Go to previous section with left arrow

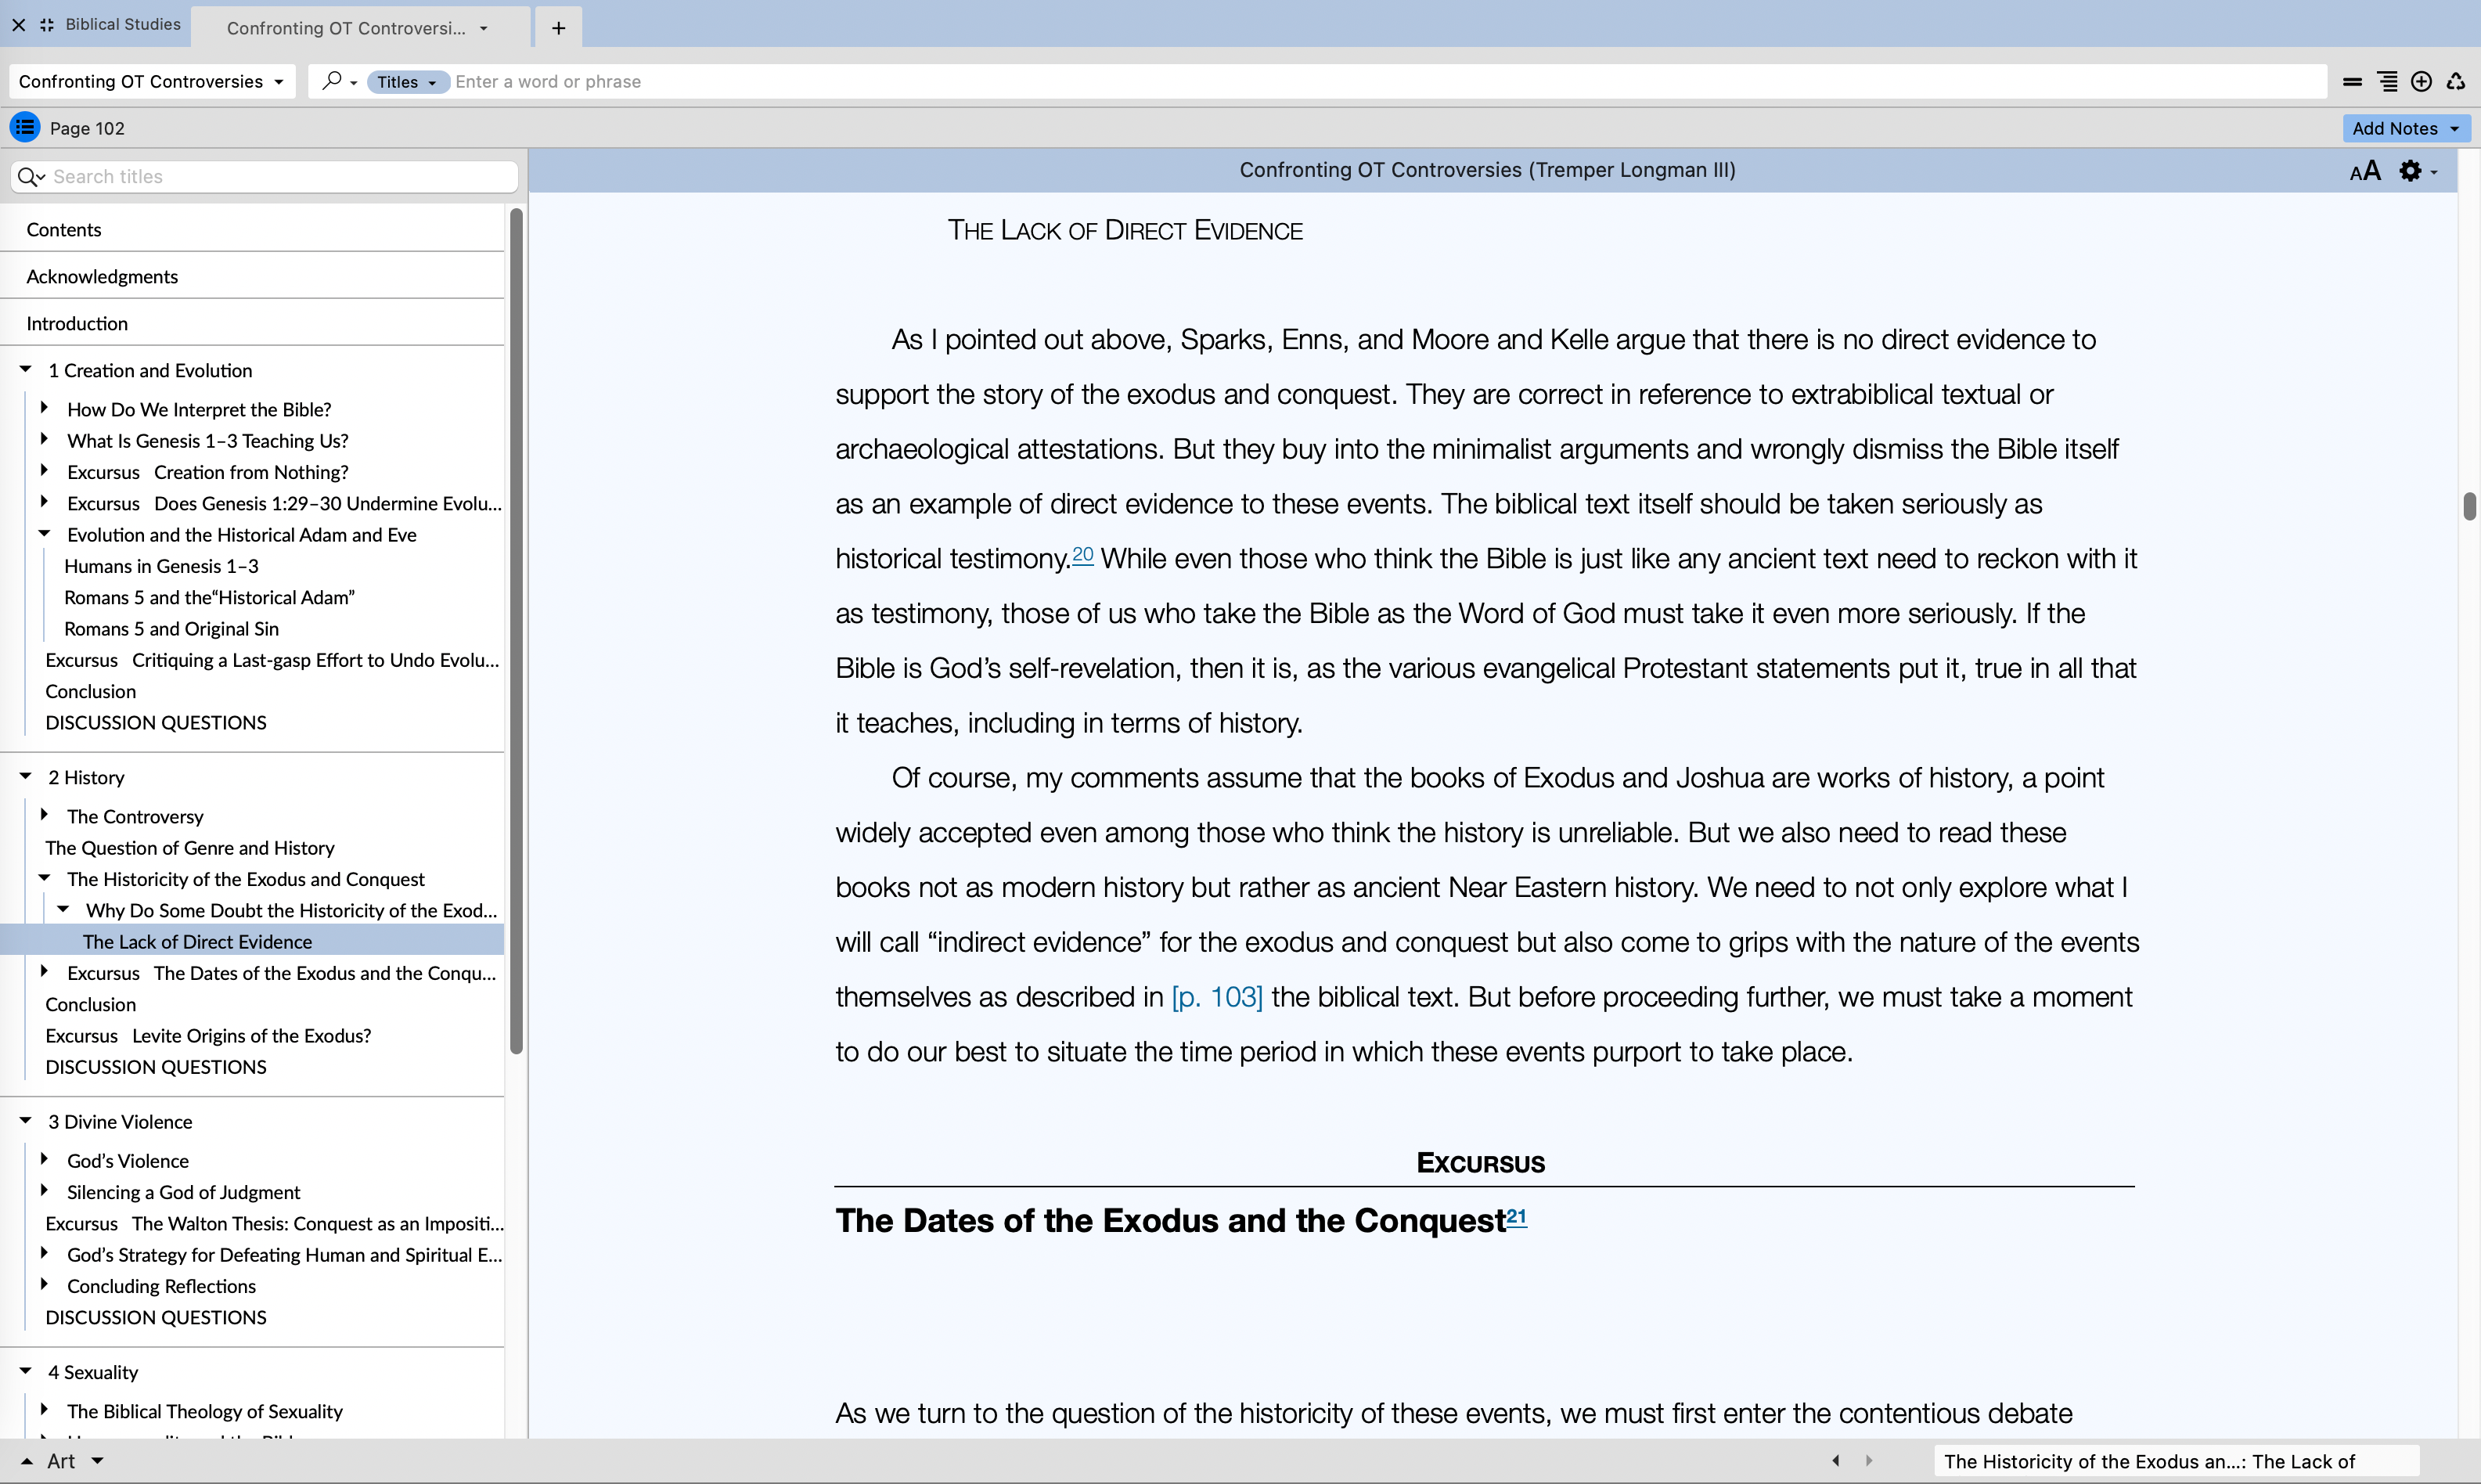click(1836, 1461)
